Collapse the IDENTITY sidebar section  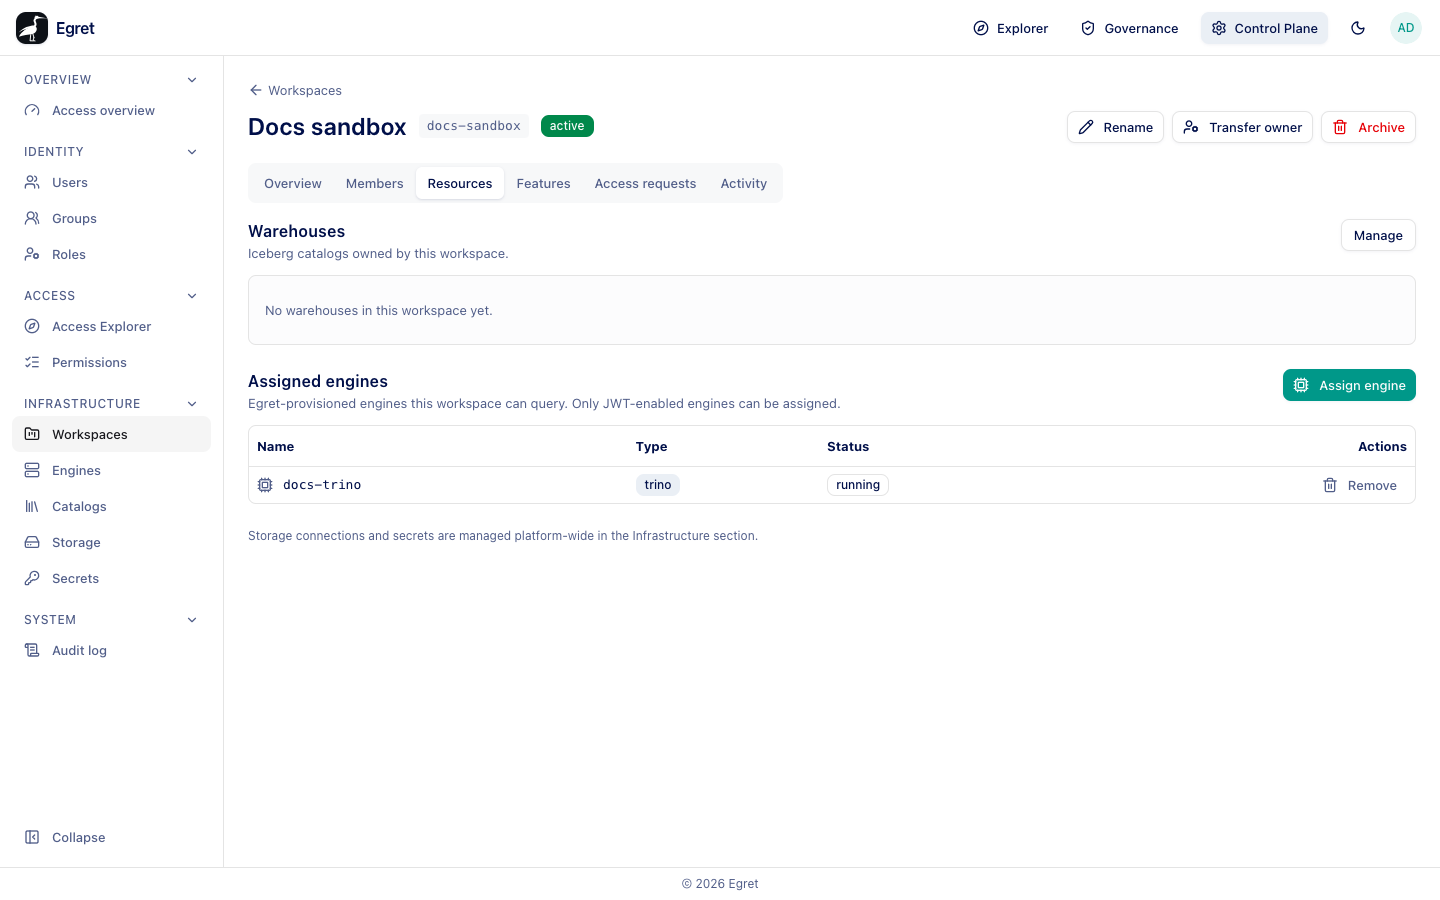coord(192,152)
